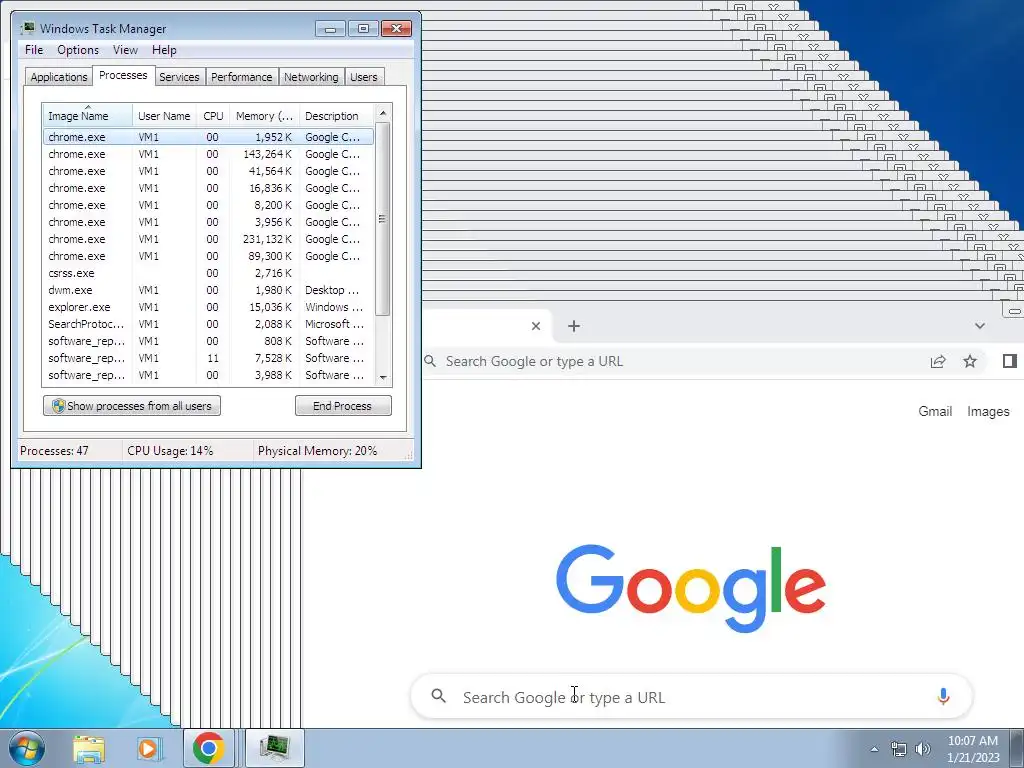Select chrome.exe using 1,952 K
Screen dimensions: 1024x768
click(208, 137)
